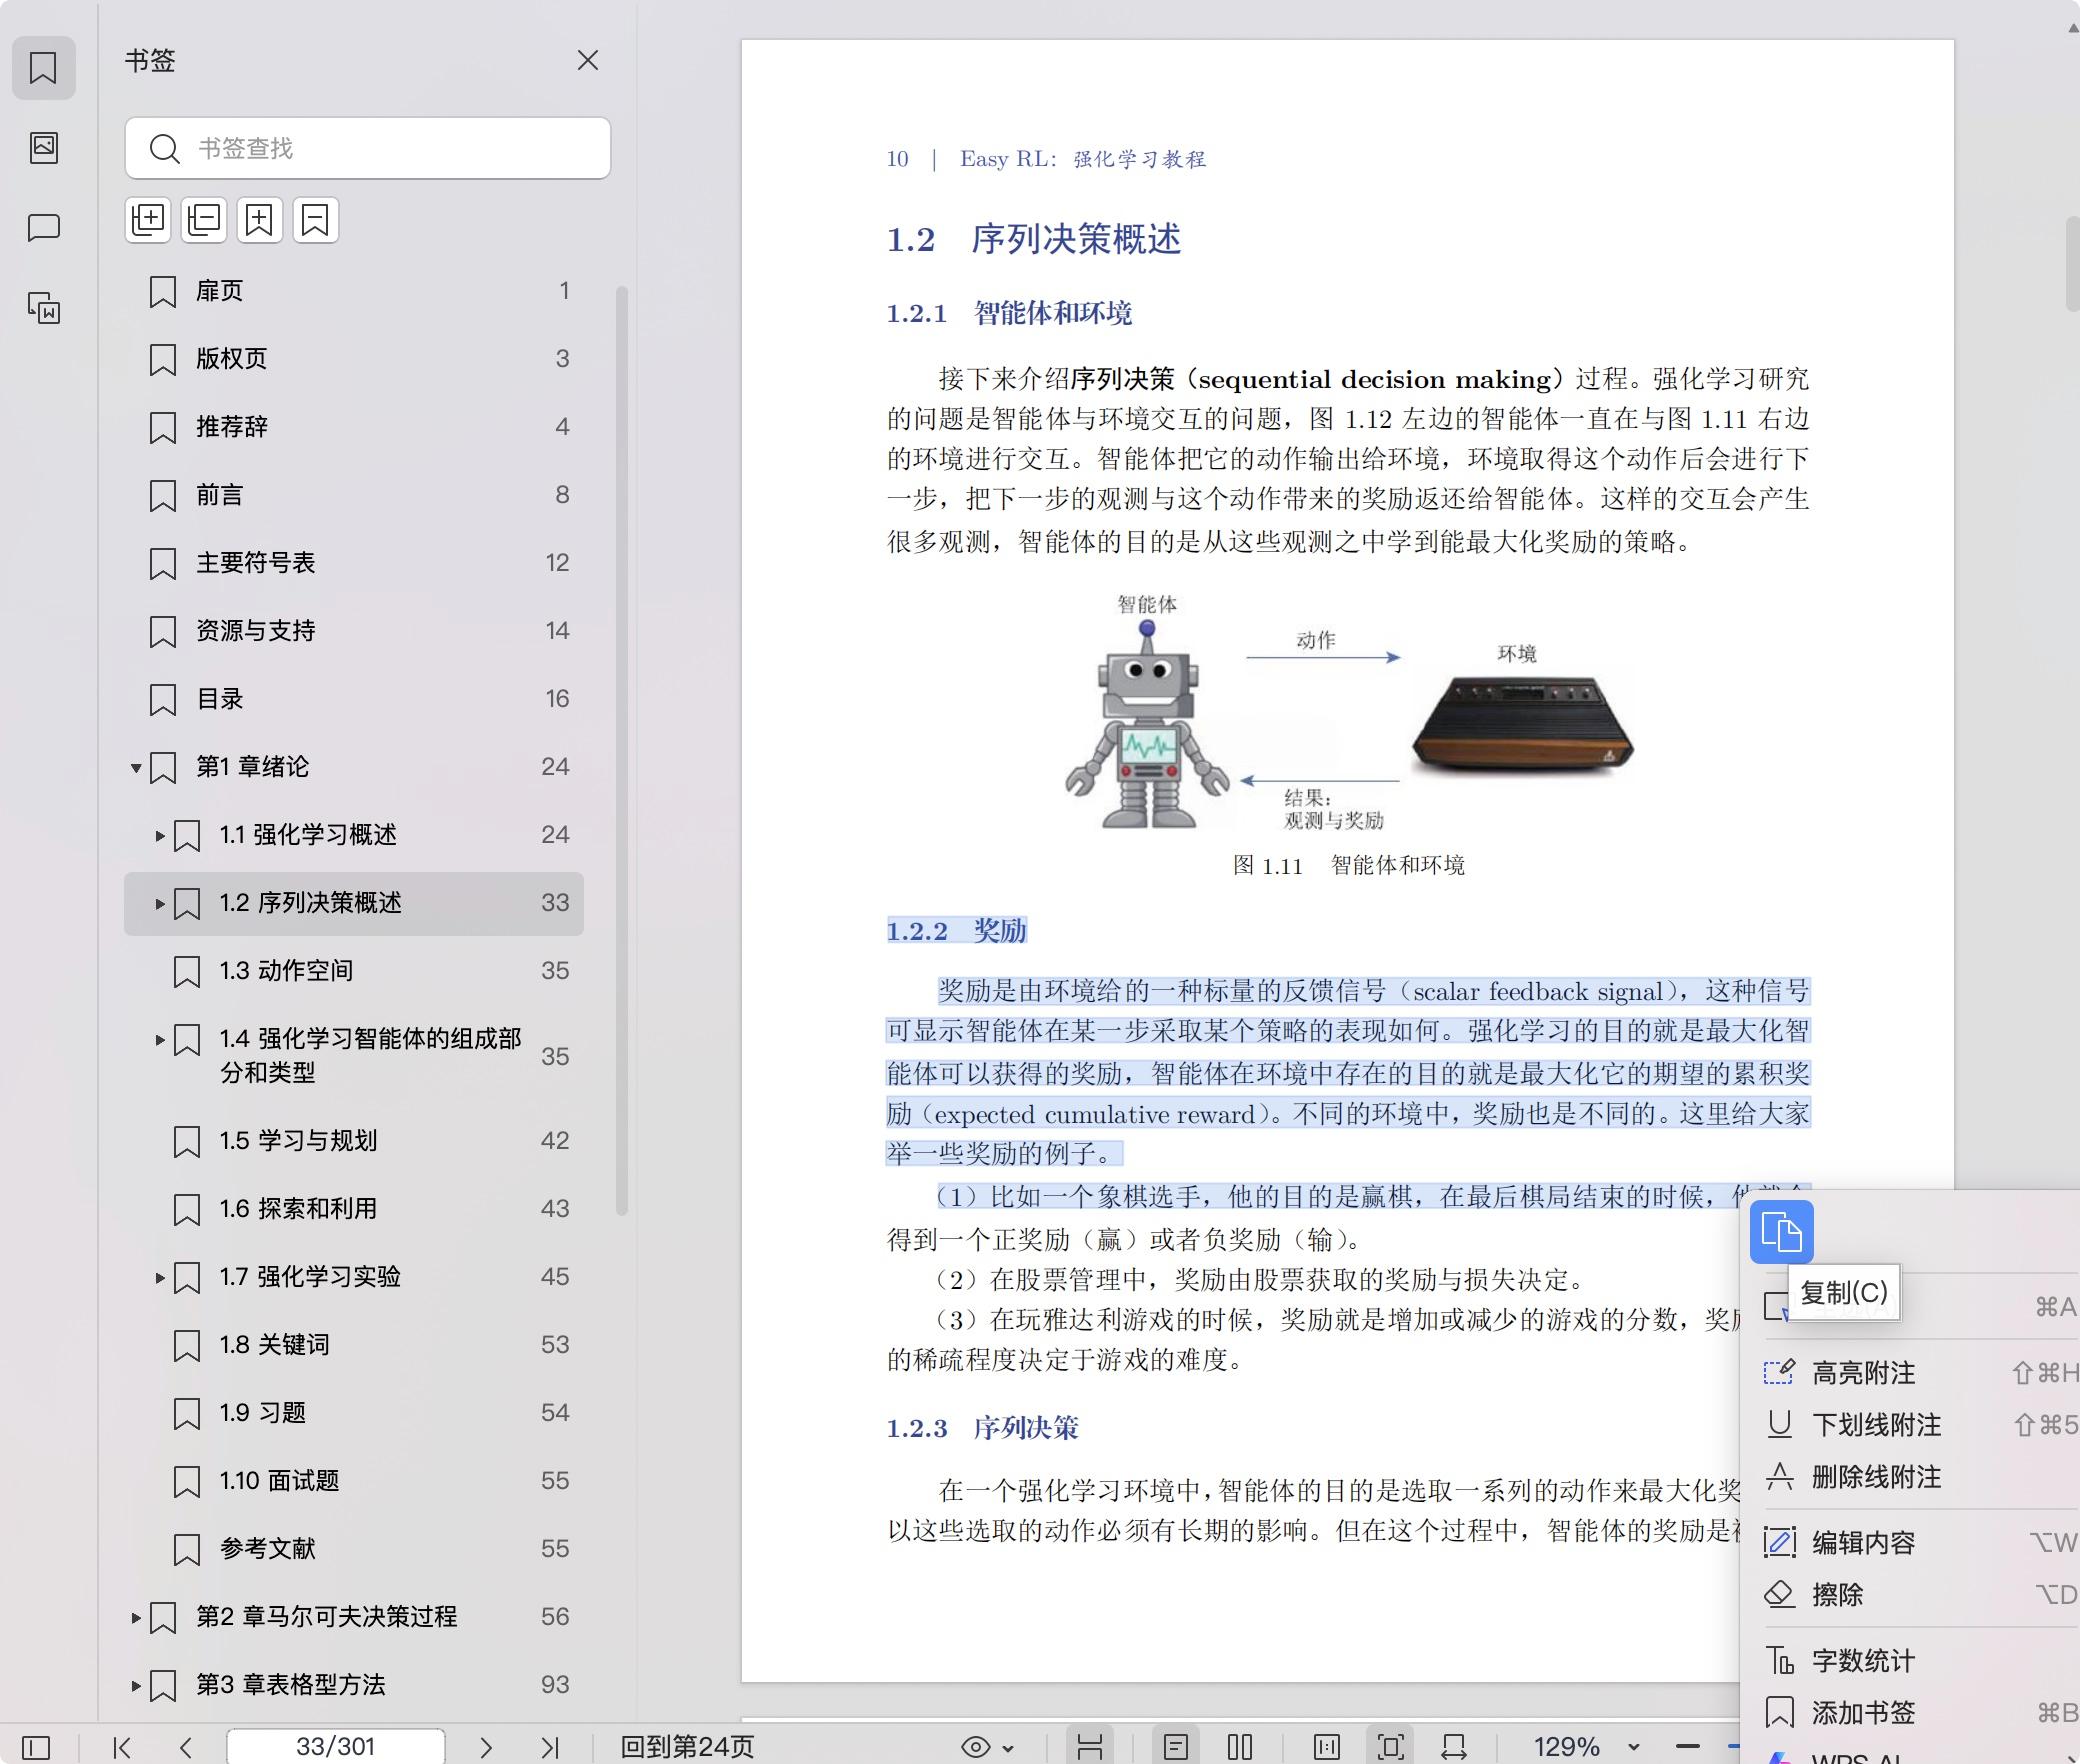This screenshot has height=1764, width=2080.
Task: Click the Copy icon in context menu
Action: tap(1781, 1231)
